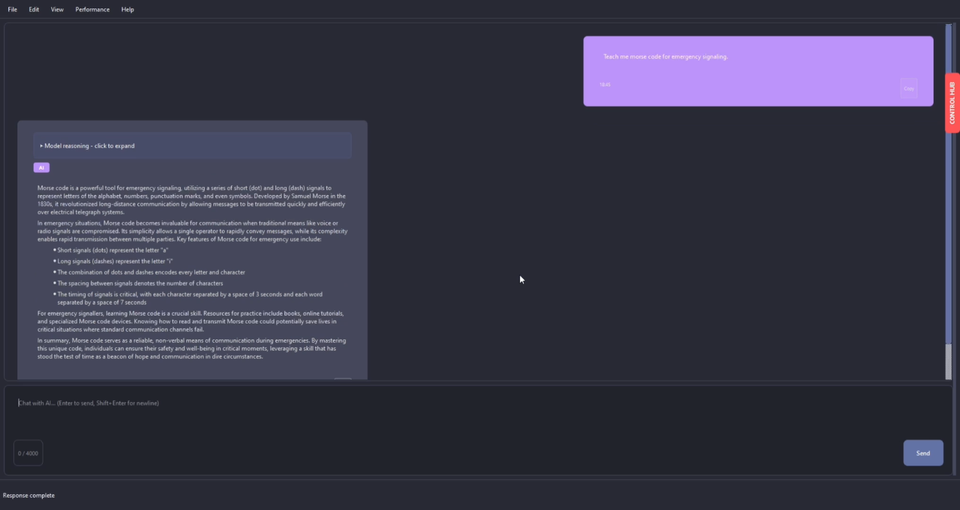Open the red Control Hub side tab
Viewport: 960px width, 510px height.
pos(952,103)
